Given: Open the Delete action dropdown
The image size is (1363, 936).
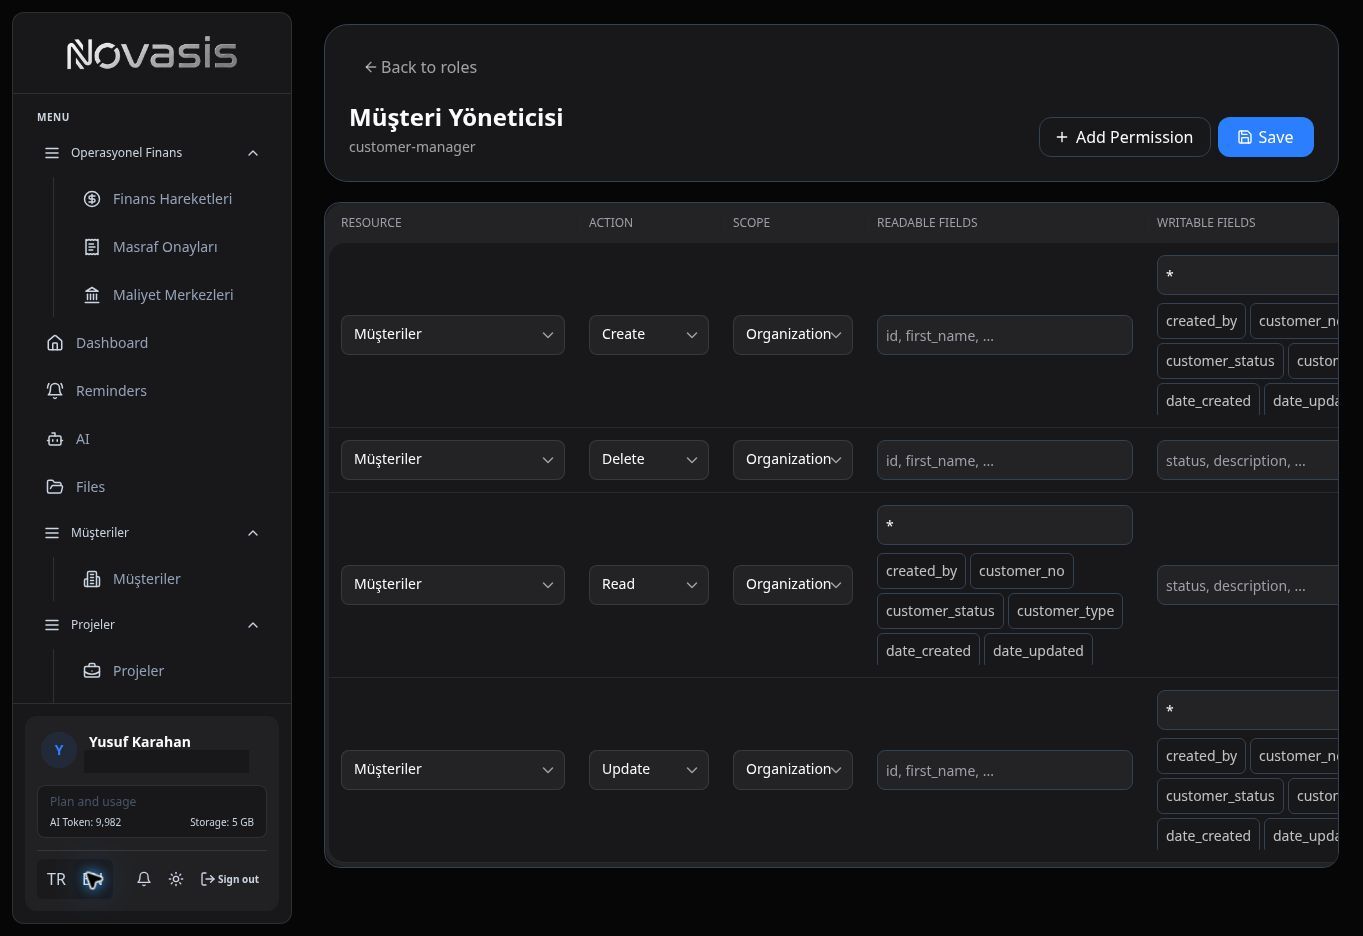Looking at the screenshot, I should tap(649, 460).
